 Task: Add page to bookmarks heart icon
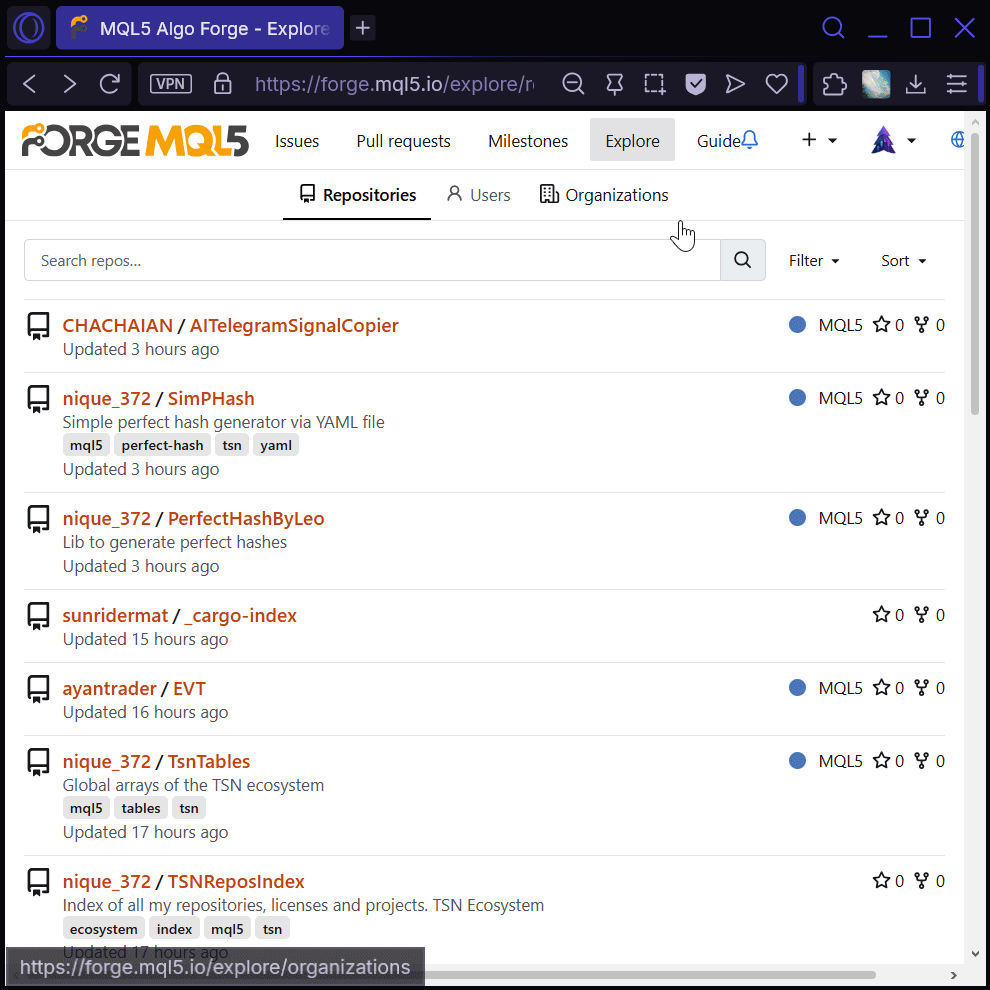tap(776, 83)
